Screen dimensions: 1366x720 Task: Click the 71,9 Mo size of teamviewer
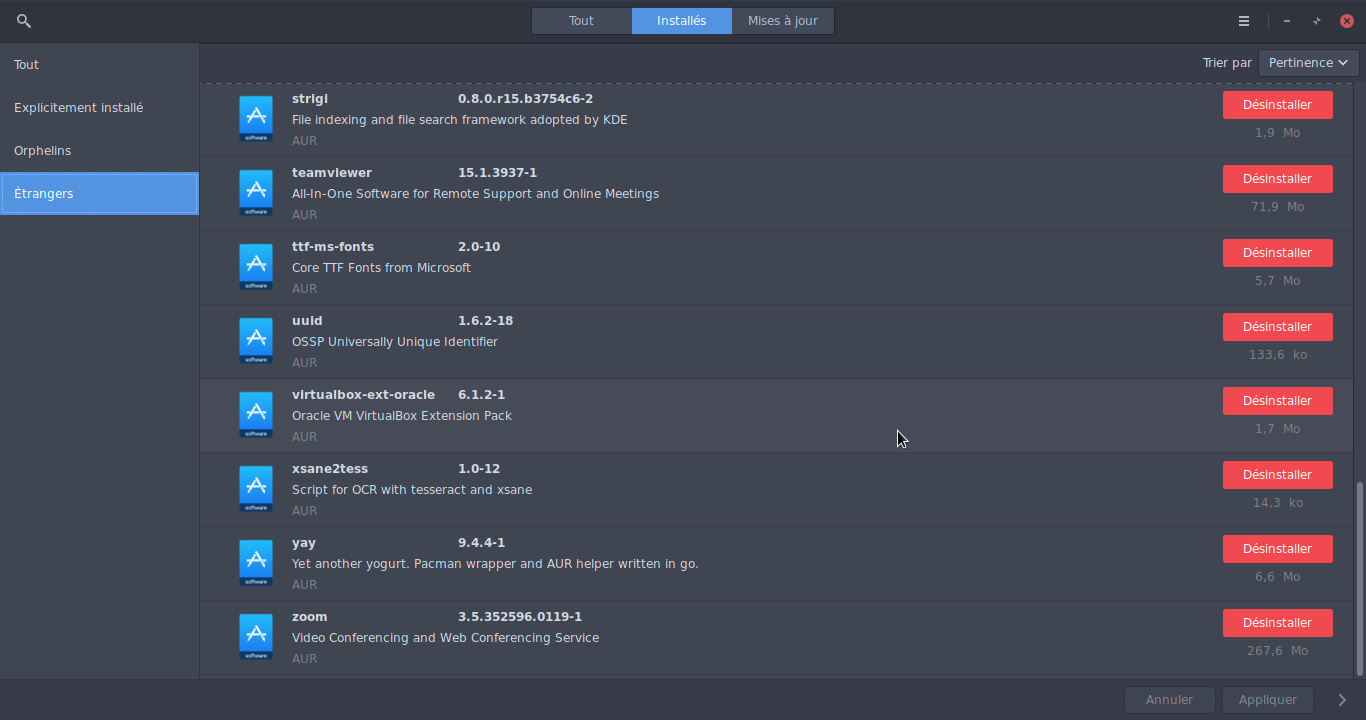(x=1278, y=207)
